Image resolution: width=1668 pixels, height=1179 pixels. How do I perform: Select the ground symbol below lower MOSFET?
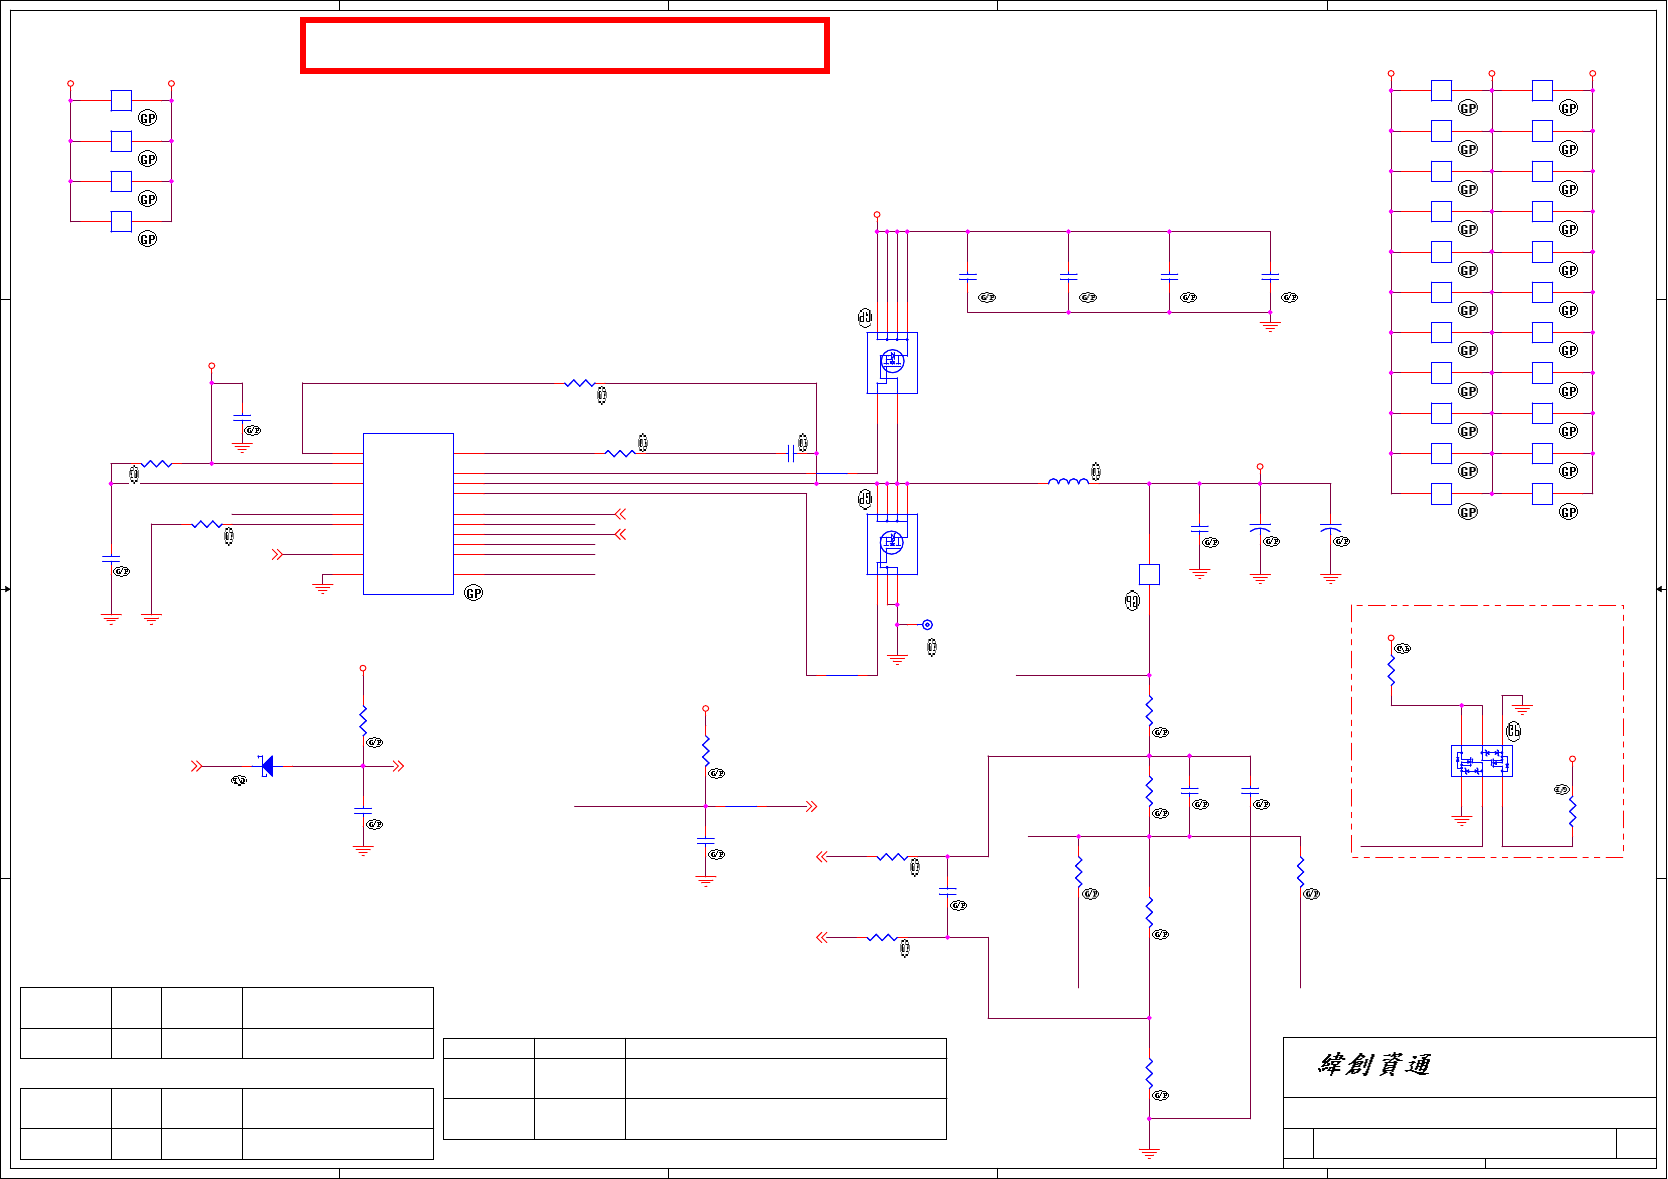897,659
